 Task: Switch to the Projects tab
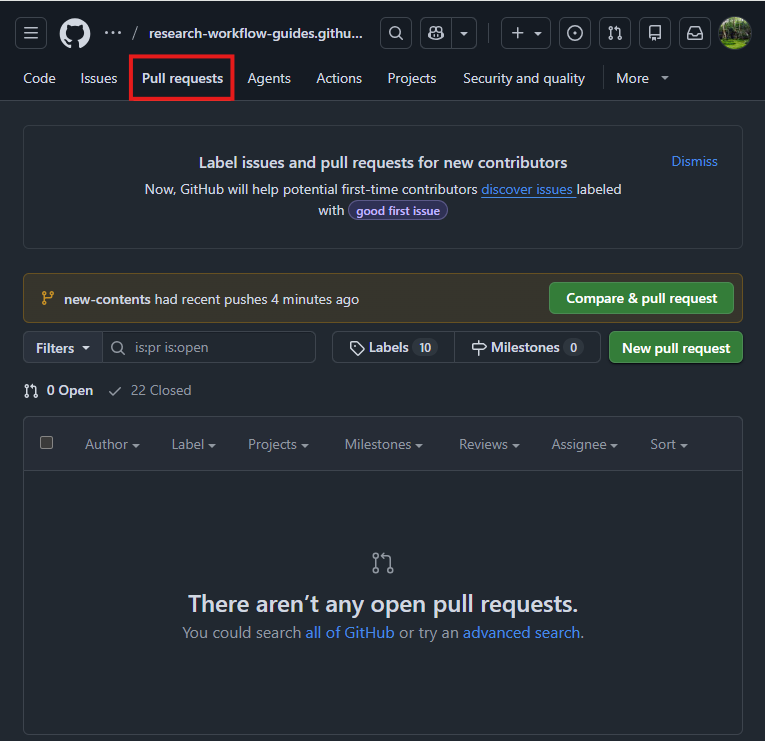pos(411,78)
